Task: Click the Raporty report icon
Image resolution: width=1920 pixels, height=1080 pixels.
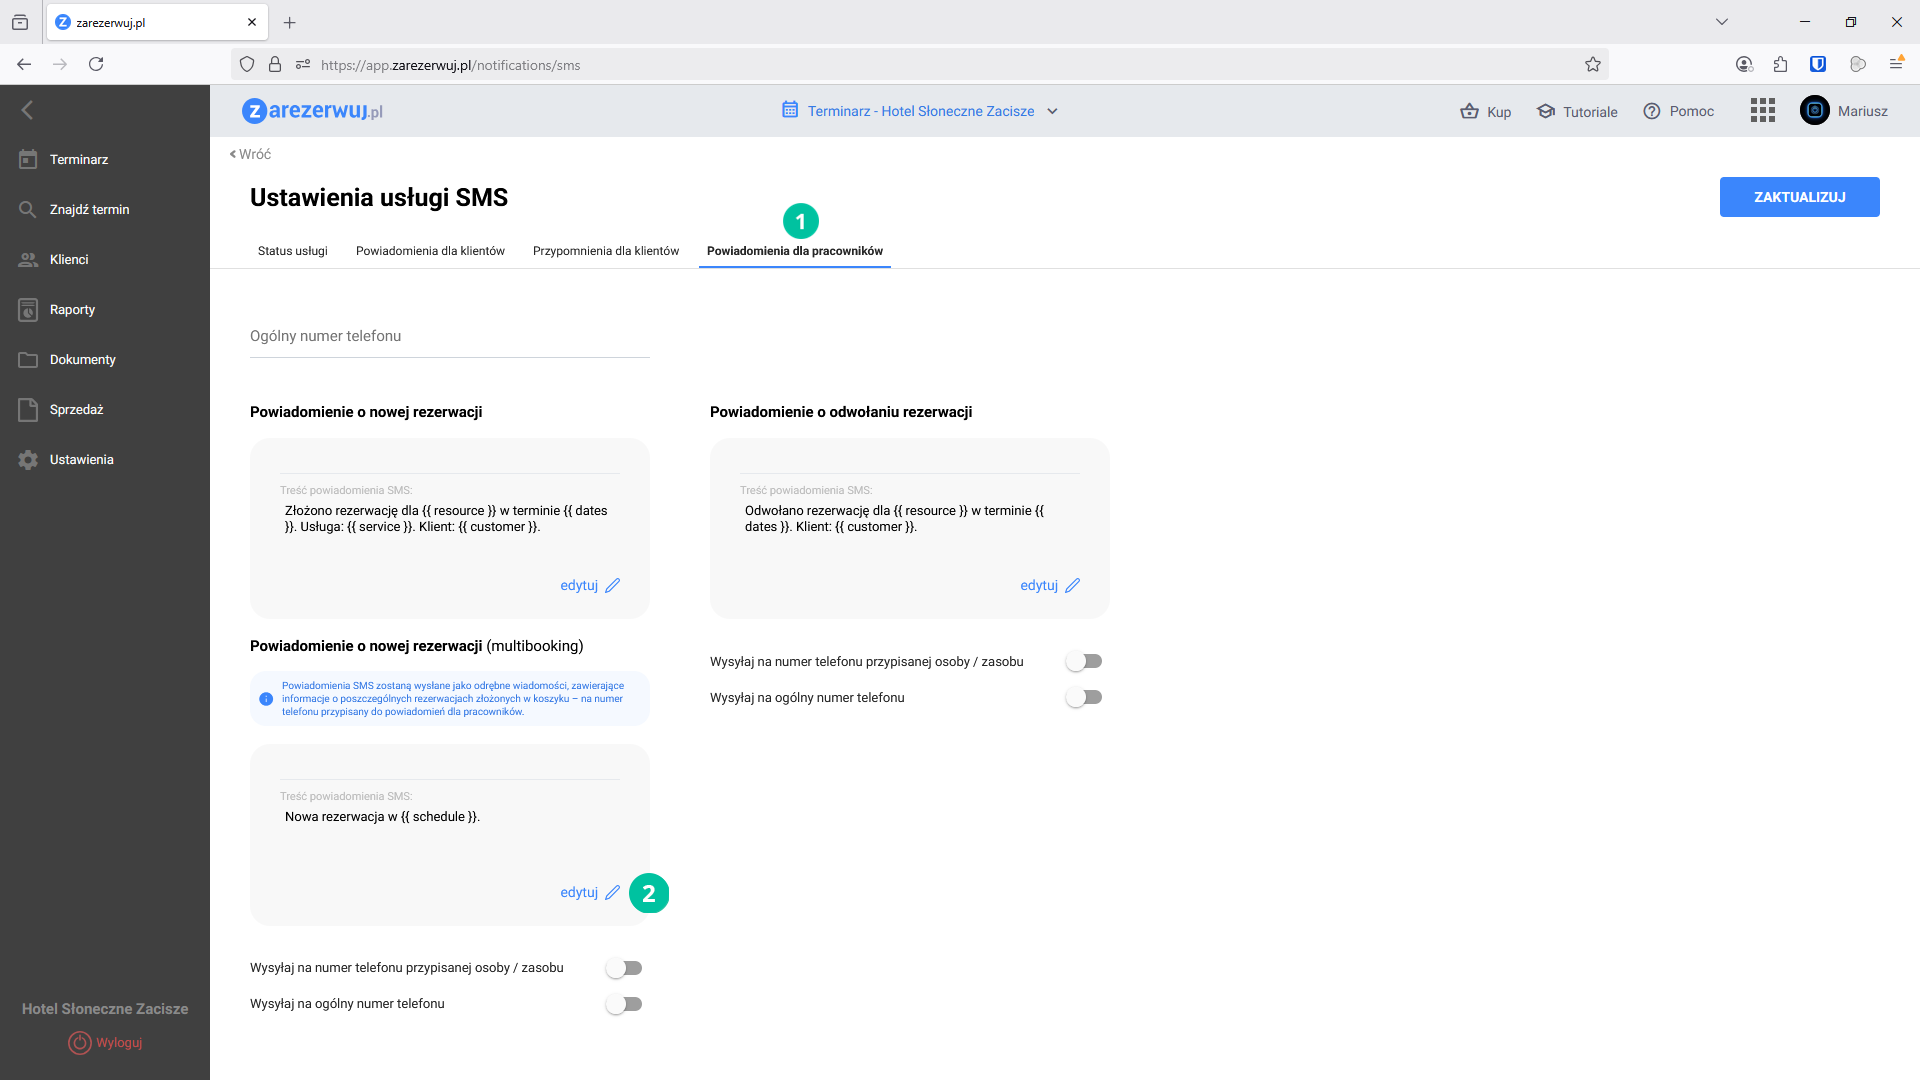Action: pos(28,310)
